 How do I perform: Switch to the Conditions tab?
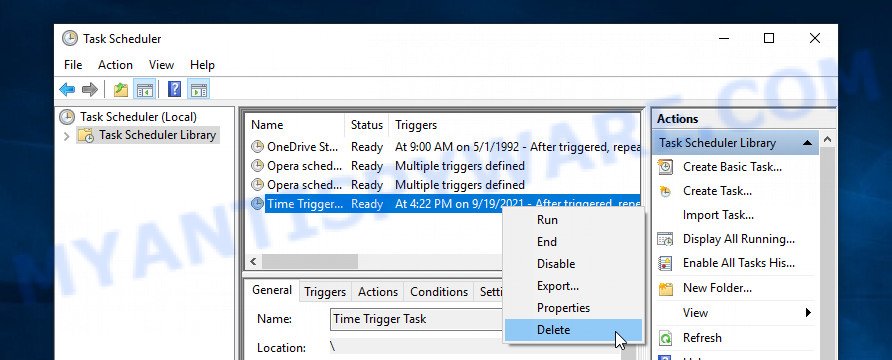(x=439, y=292)
